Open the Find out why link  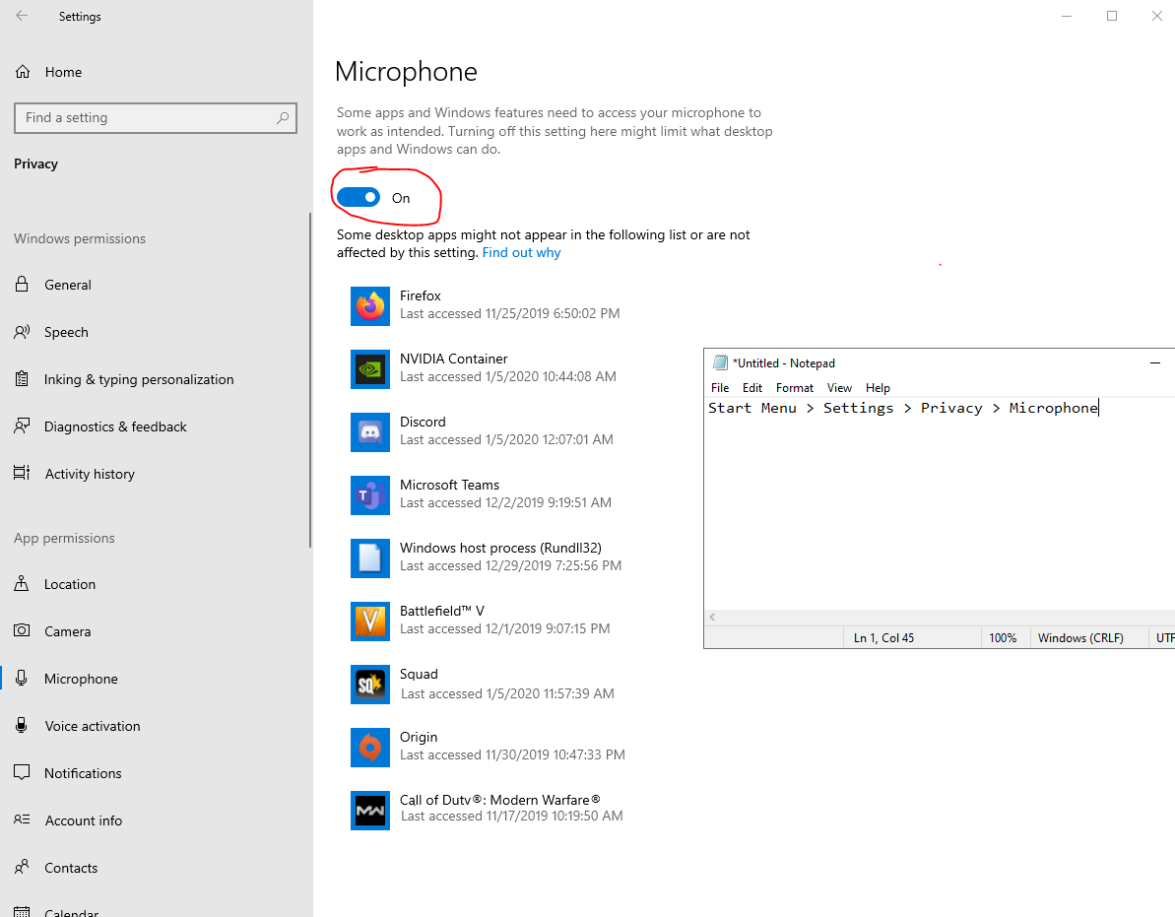click(x=521, y=252)
